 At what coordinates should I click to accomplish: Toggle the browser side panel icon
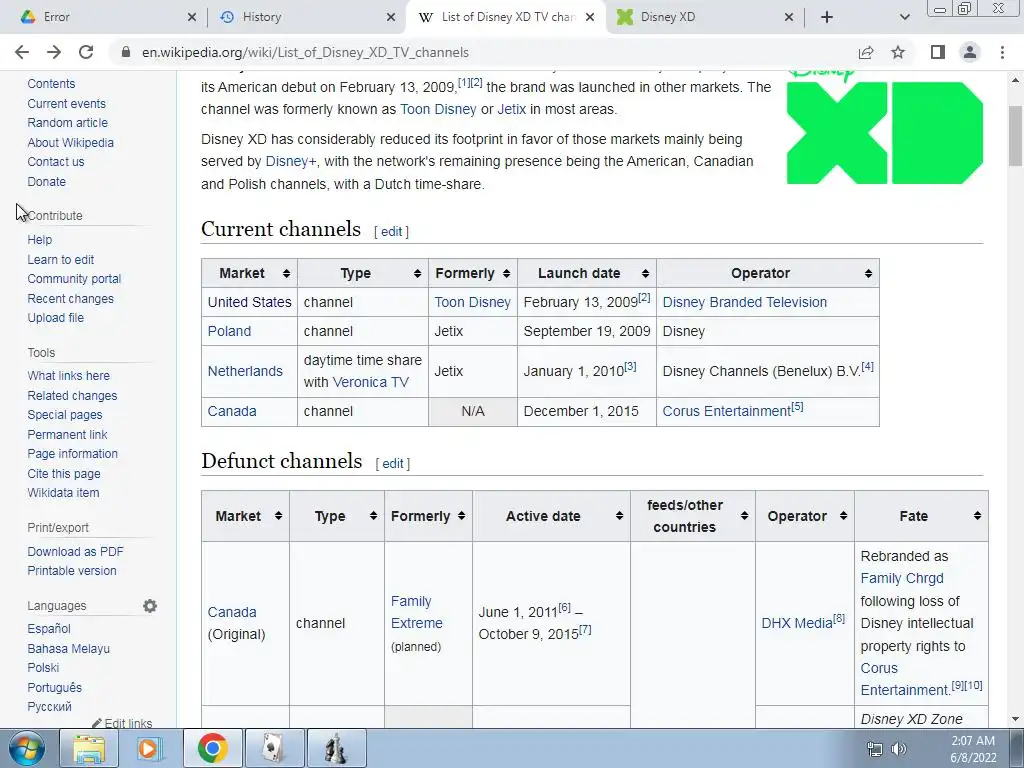click(x=938, y=52)
